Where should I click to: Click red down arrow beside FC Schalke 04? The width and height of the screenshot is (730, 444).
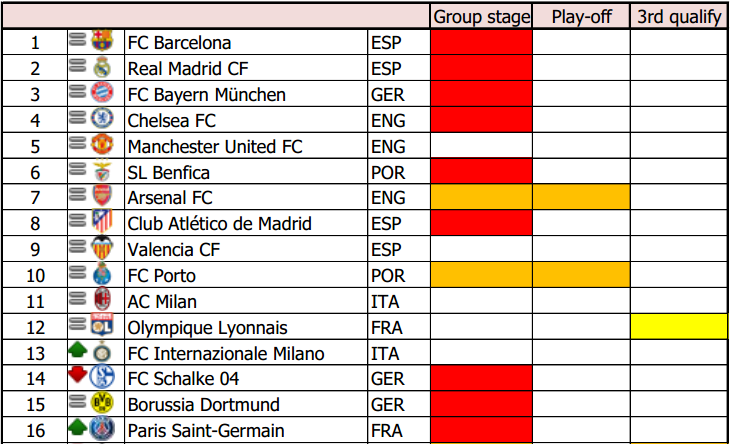79,378
